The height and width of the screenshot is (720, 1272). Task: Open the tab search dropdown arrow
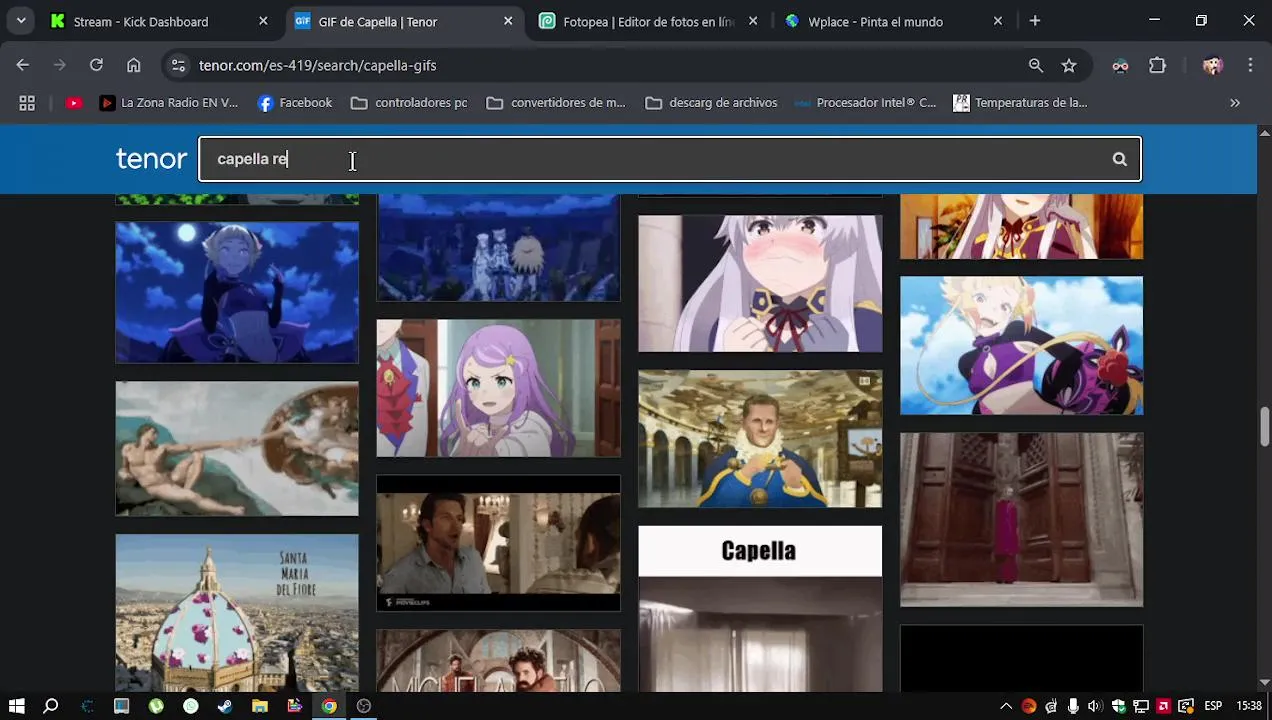click(x=21, y=21)
